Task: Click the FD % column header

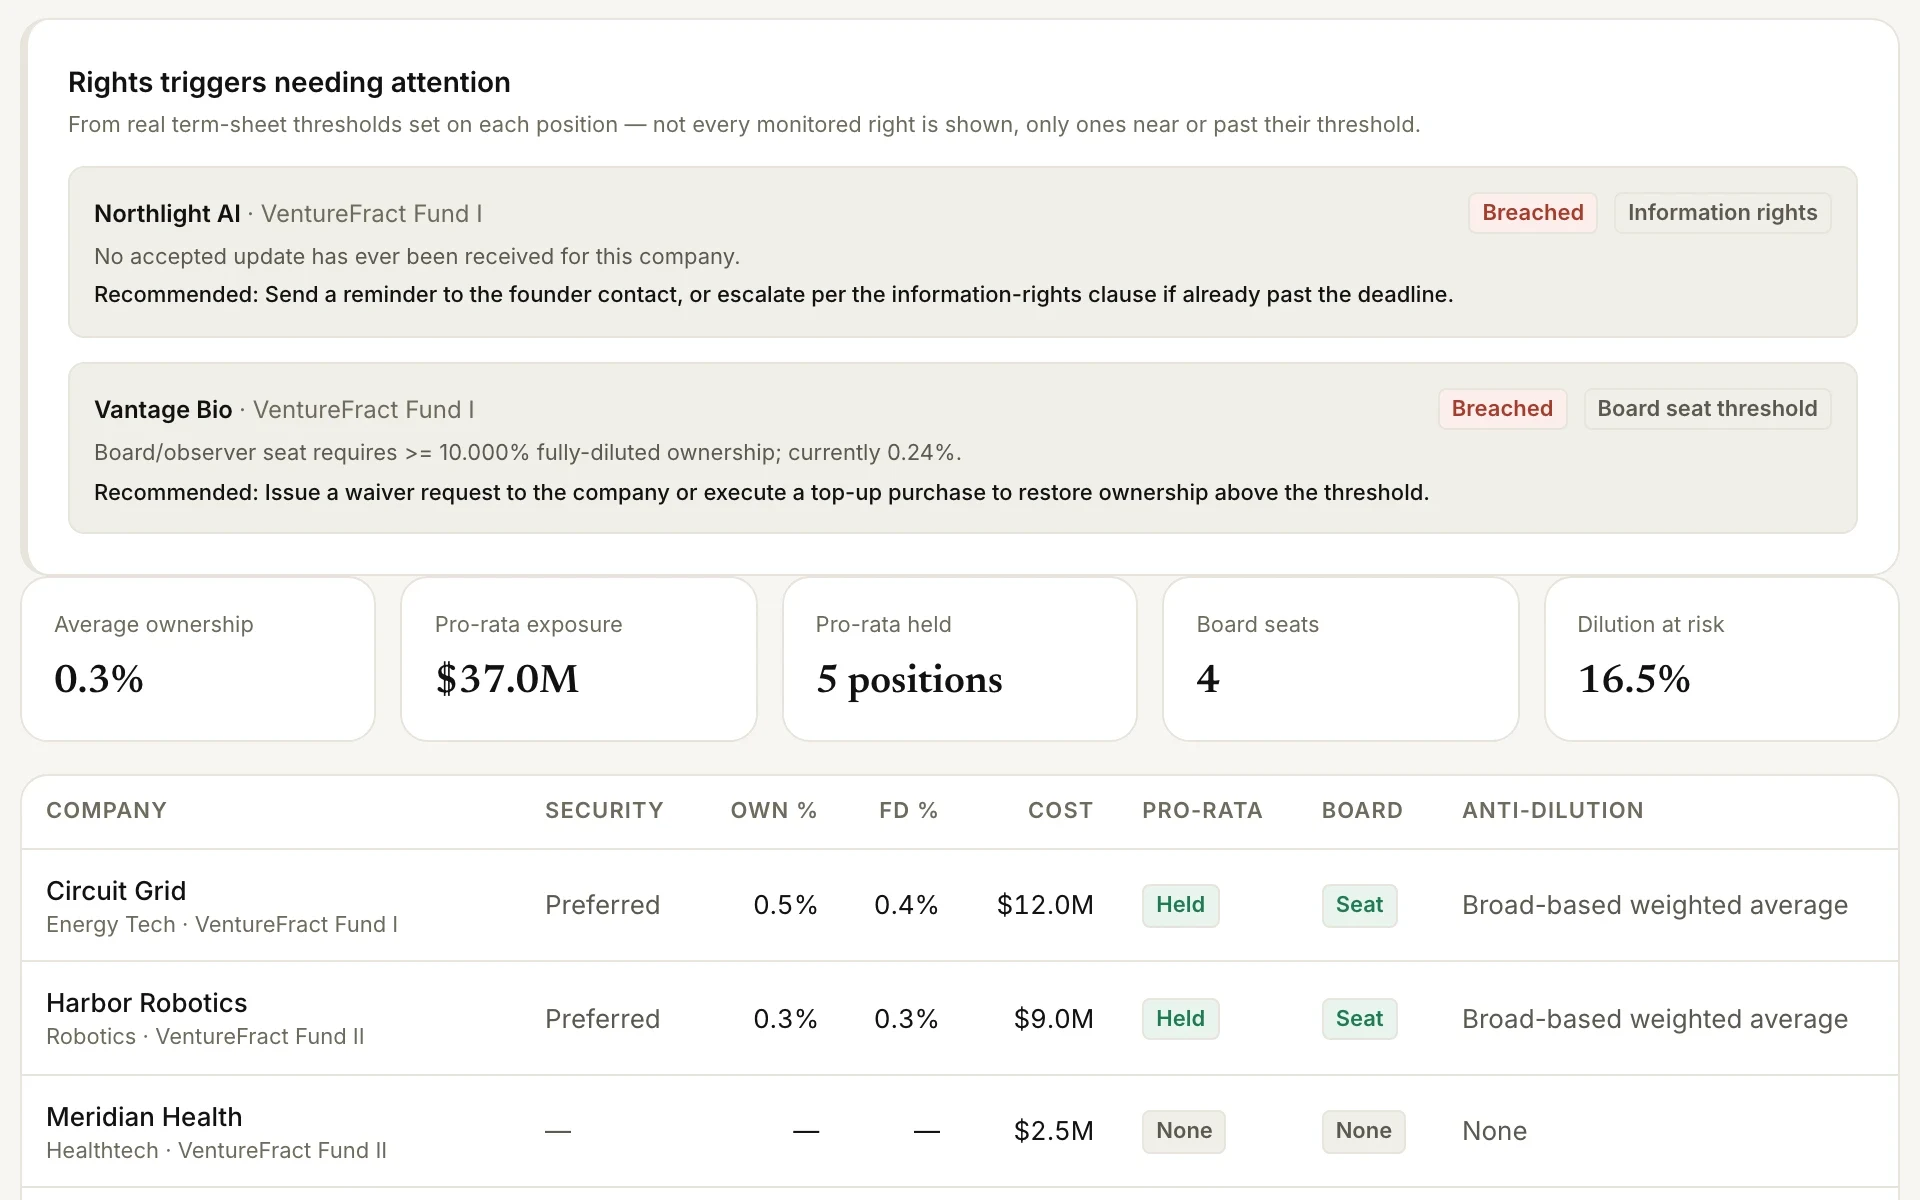Action: (x=909, y=811)
